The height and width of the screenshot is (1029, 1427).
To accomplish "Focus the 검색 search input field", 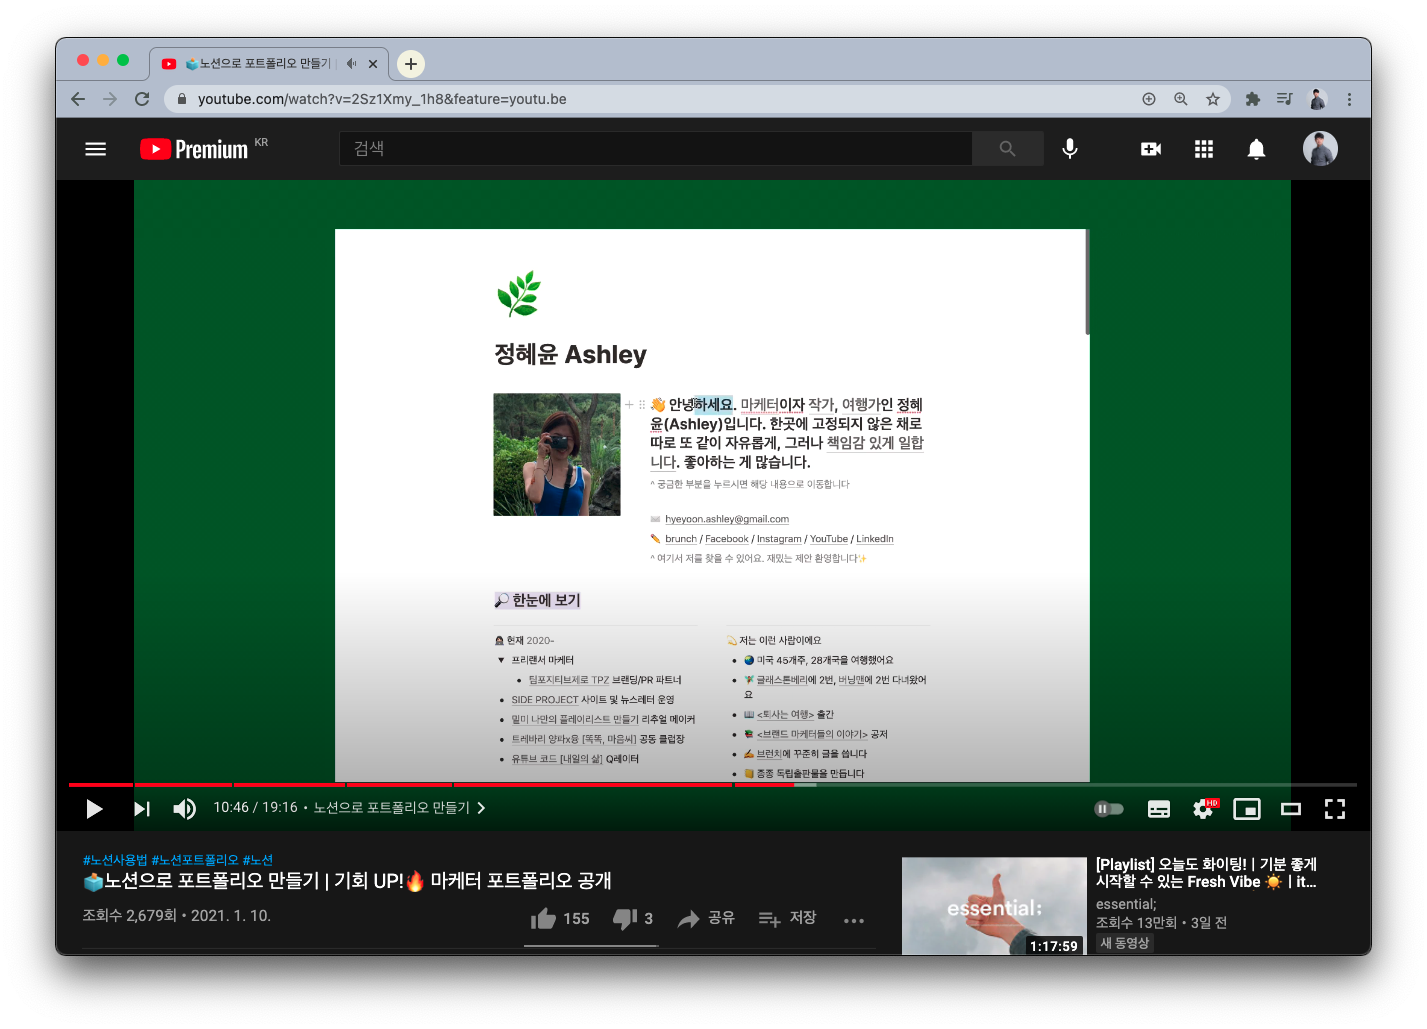I will coord(655,149).
